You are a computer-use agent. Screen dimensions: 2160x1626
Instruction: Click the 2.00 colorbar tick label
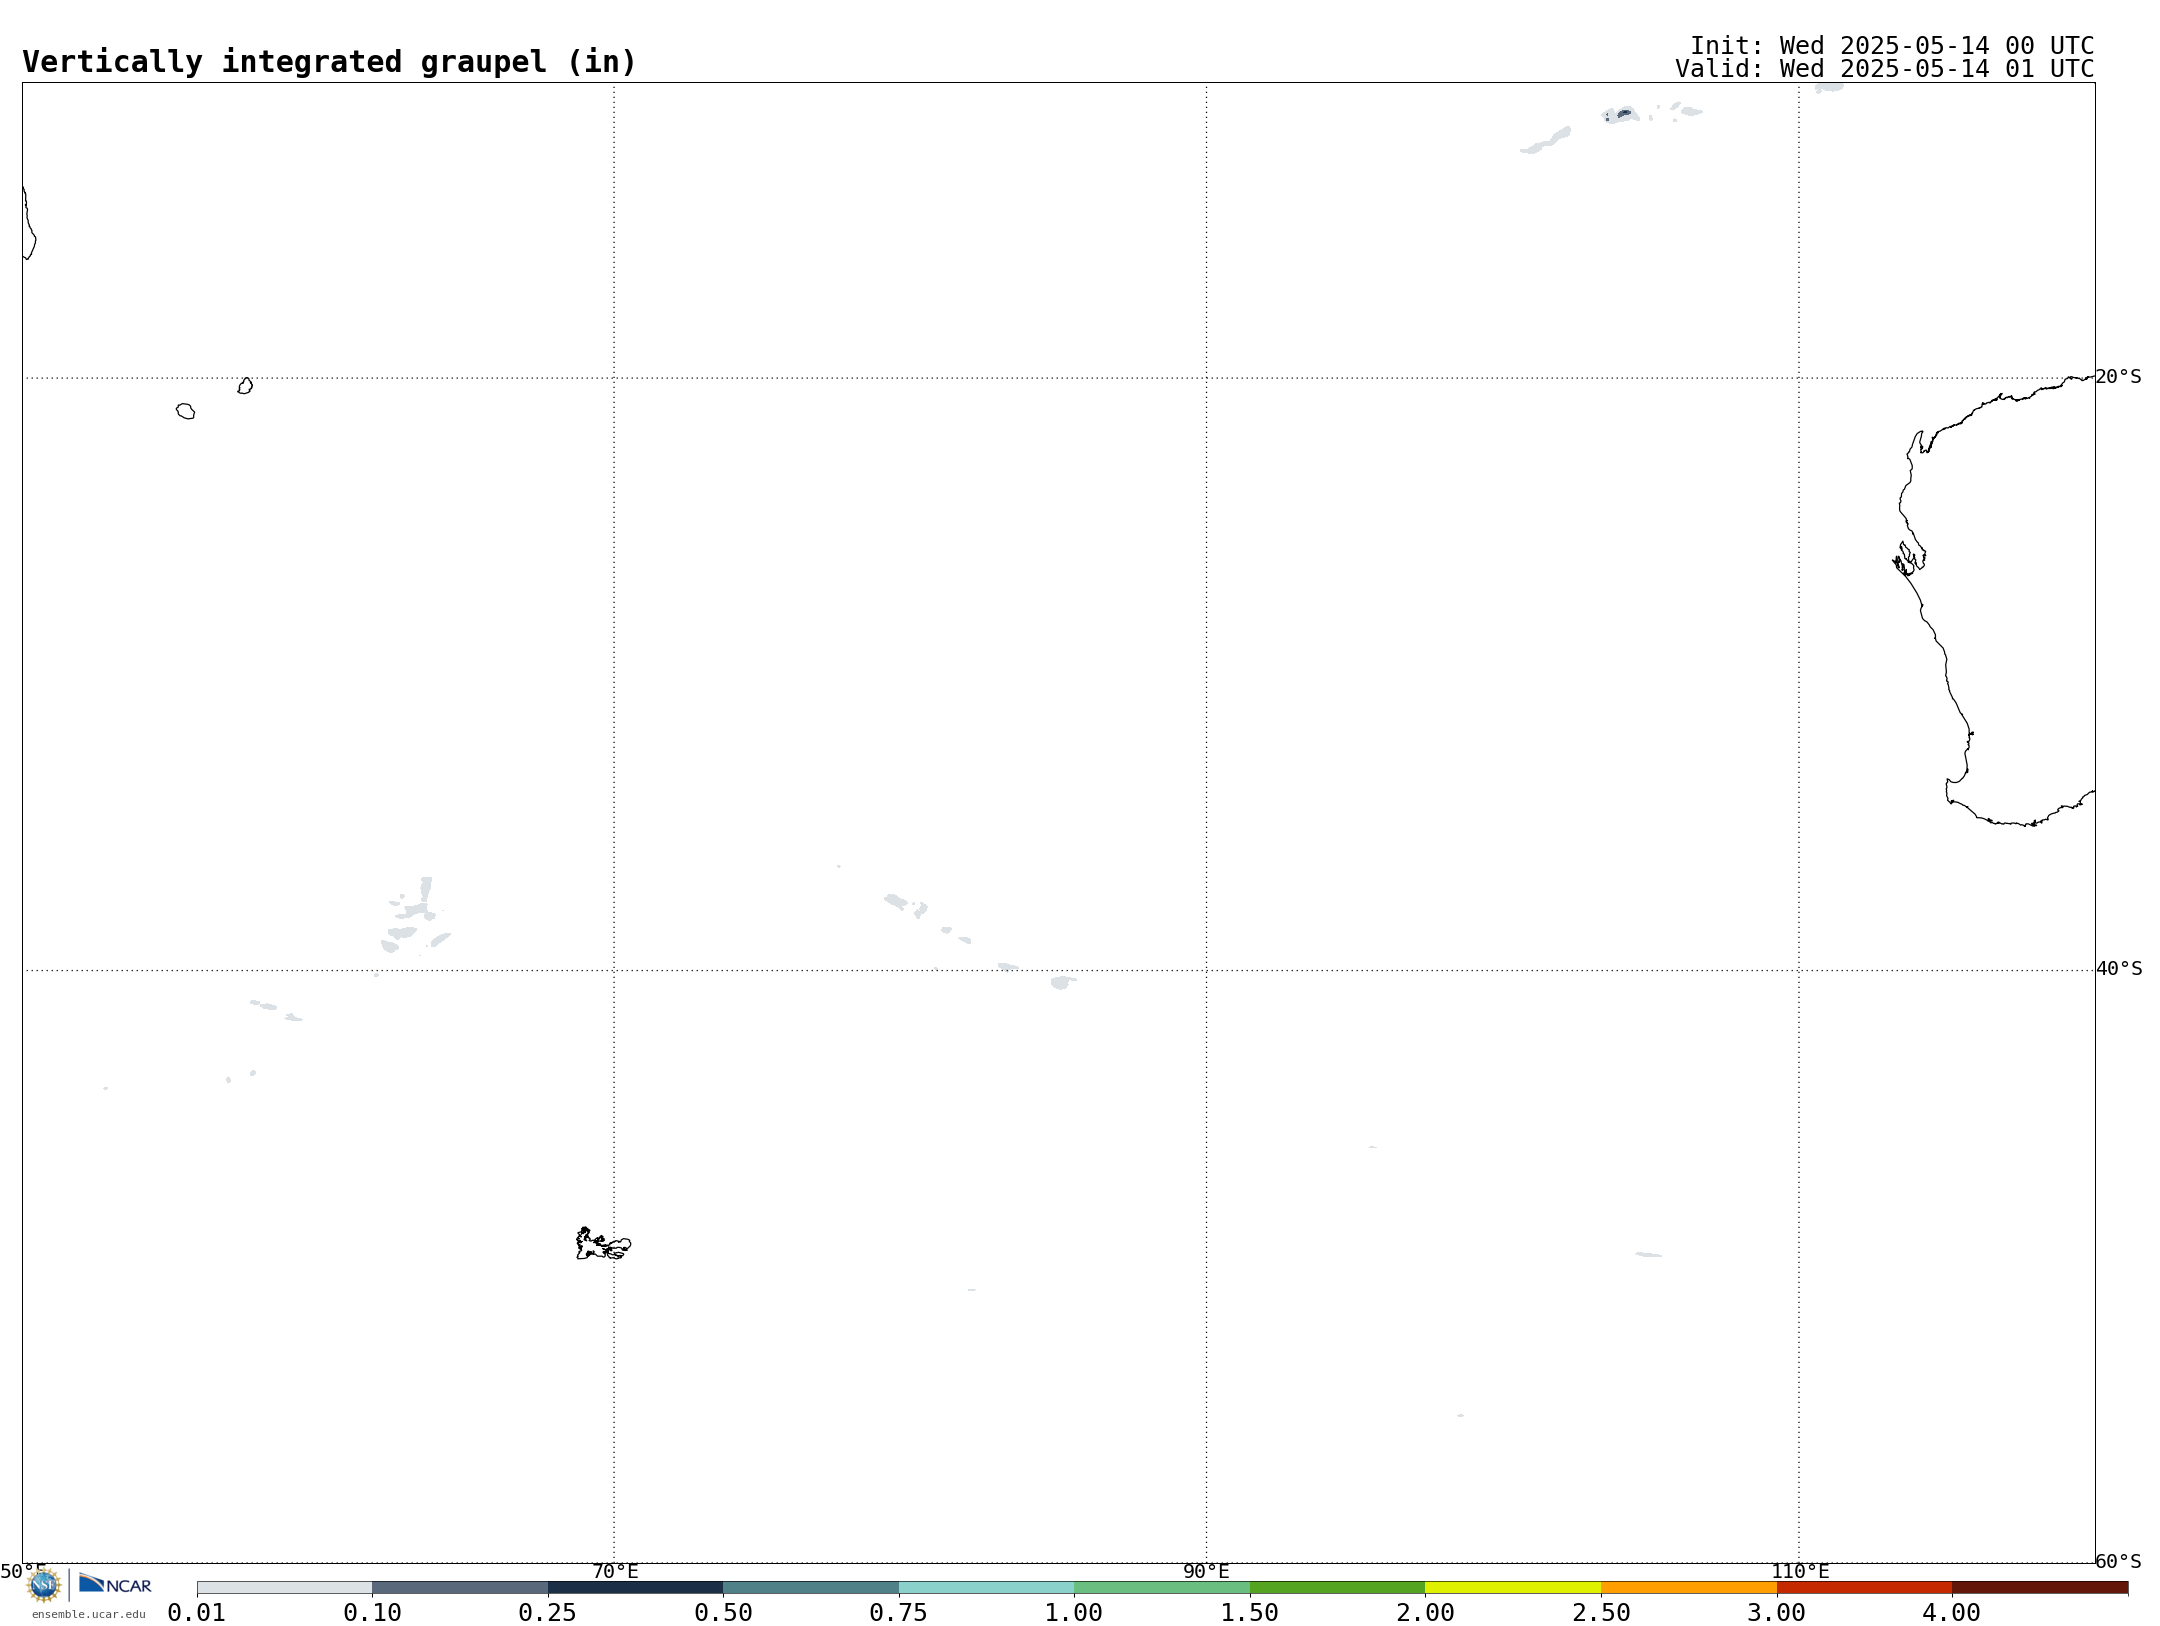pyautogui.click(x=1425, y=1613)
